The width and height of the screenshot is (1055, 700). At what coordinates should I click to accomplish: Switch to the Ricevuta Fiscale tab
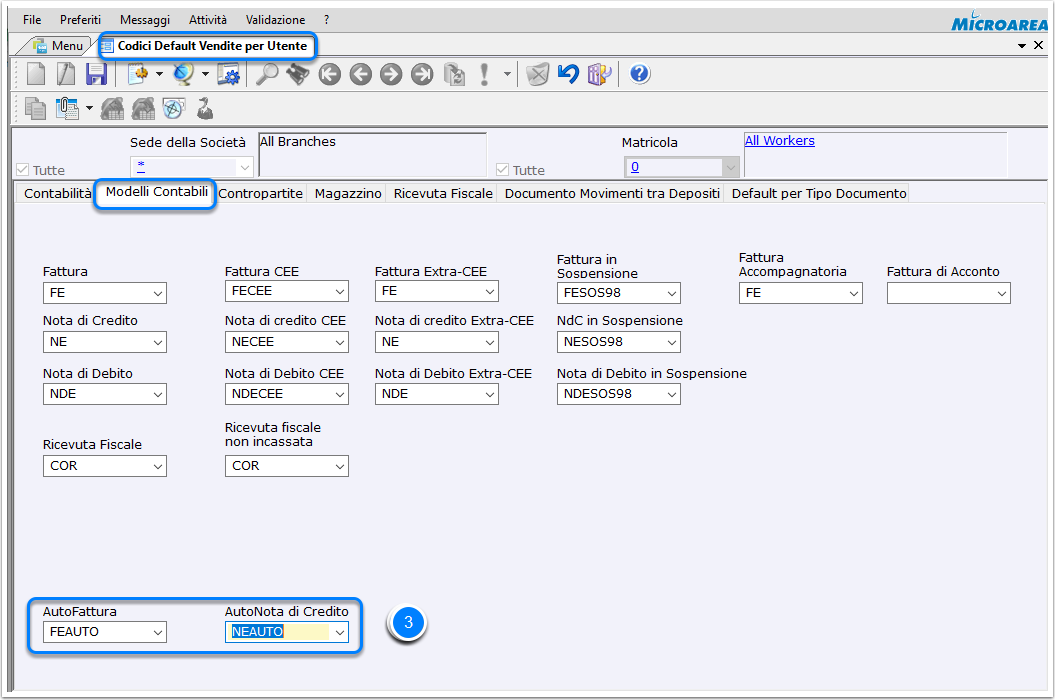[443, 194]
